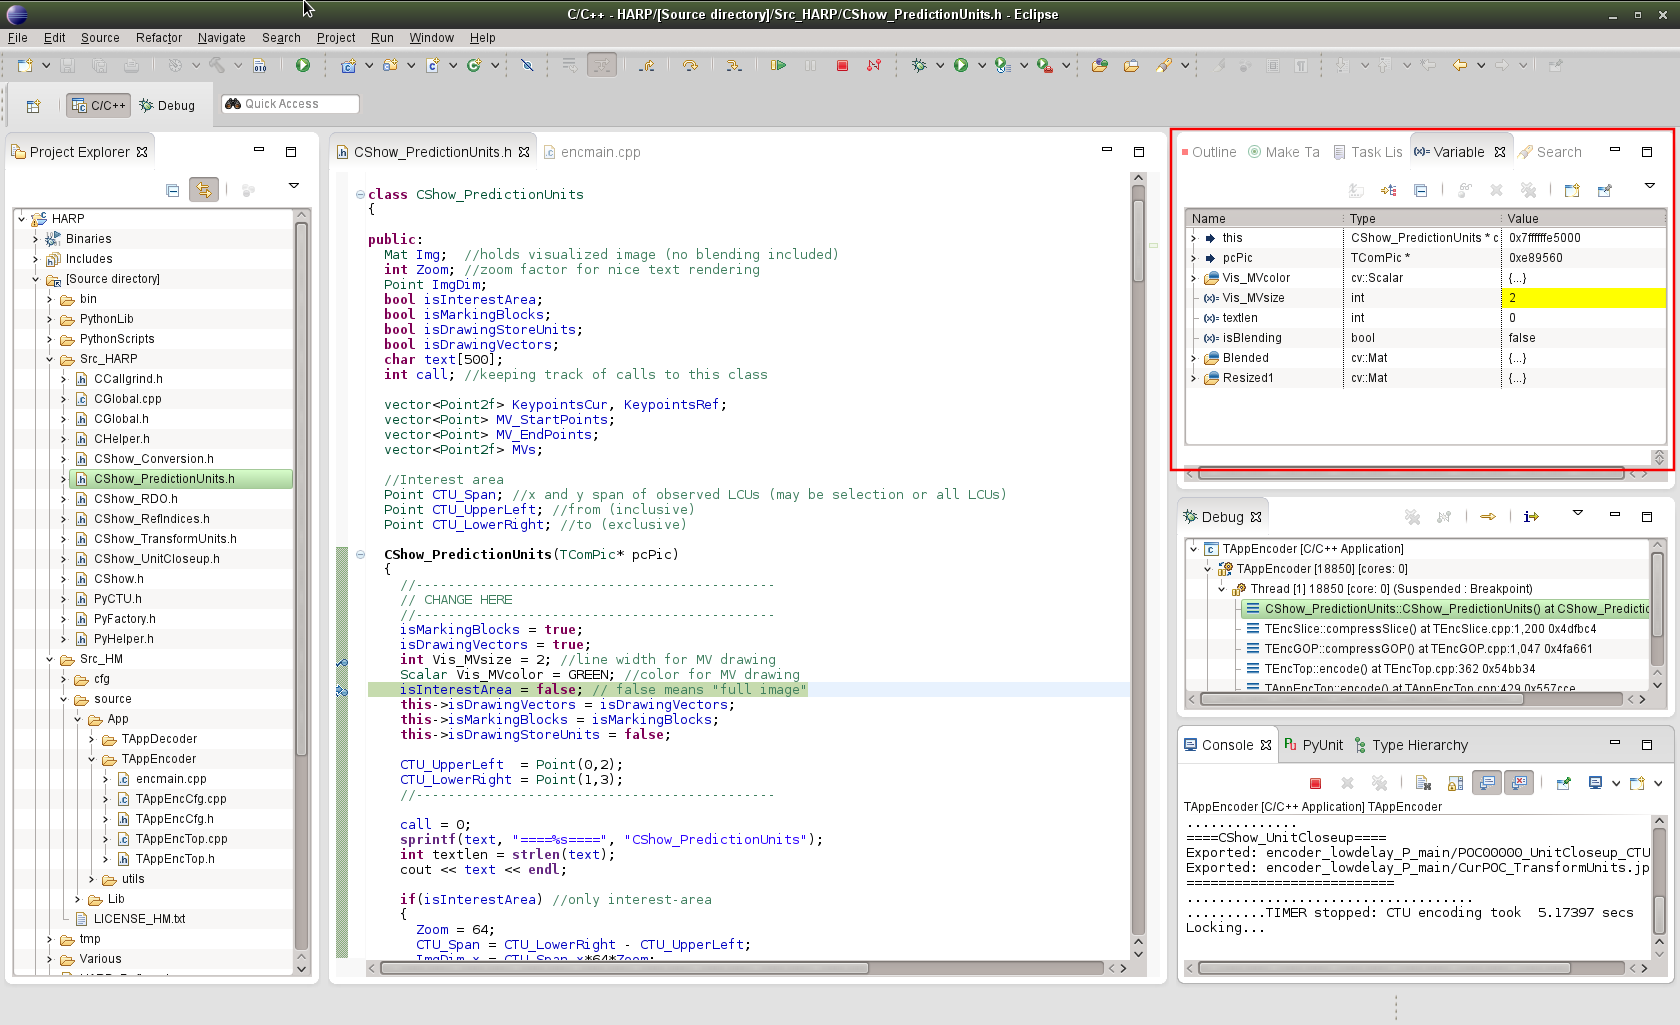This screenshot has width=1680, height=1025.
Task: Switch to the Debug perspective
Action: point(167,105)
